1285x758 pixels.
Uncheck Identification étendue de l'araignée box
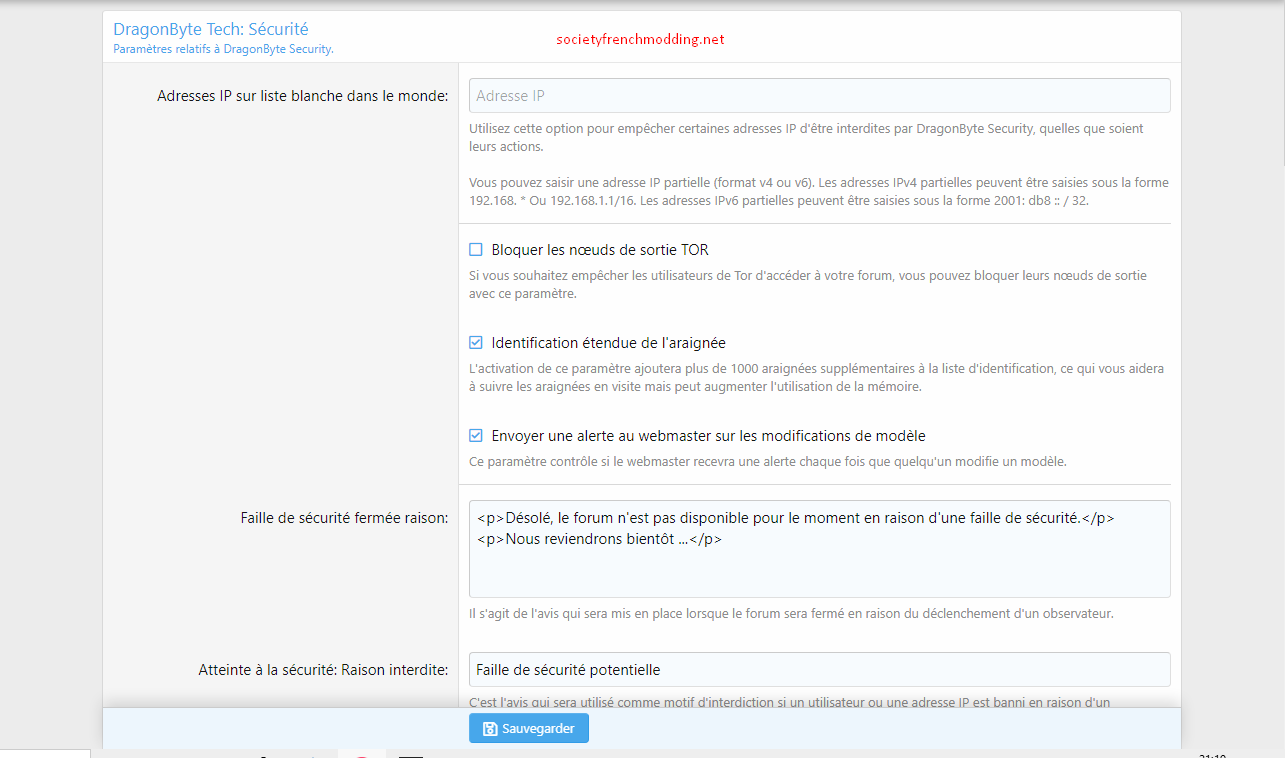(x=476, y=343)
